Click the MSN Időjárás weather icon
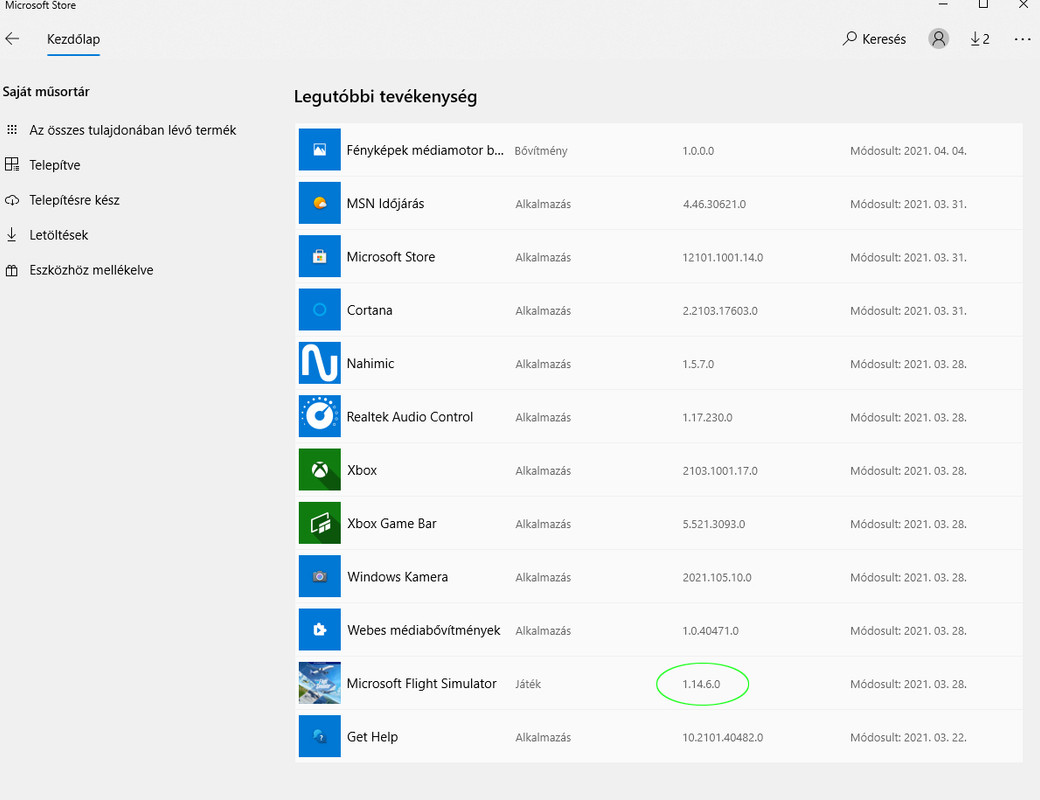Screen dimensions: 1040x800 (320, 203)
